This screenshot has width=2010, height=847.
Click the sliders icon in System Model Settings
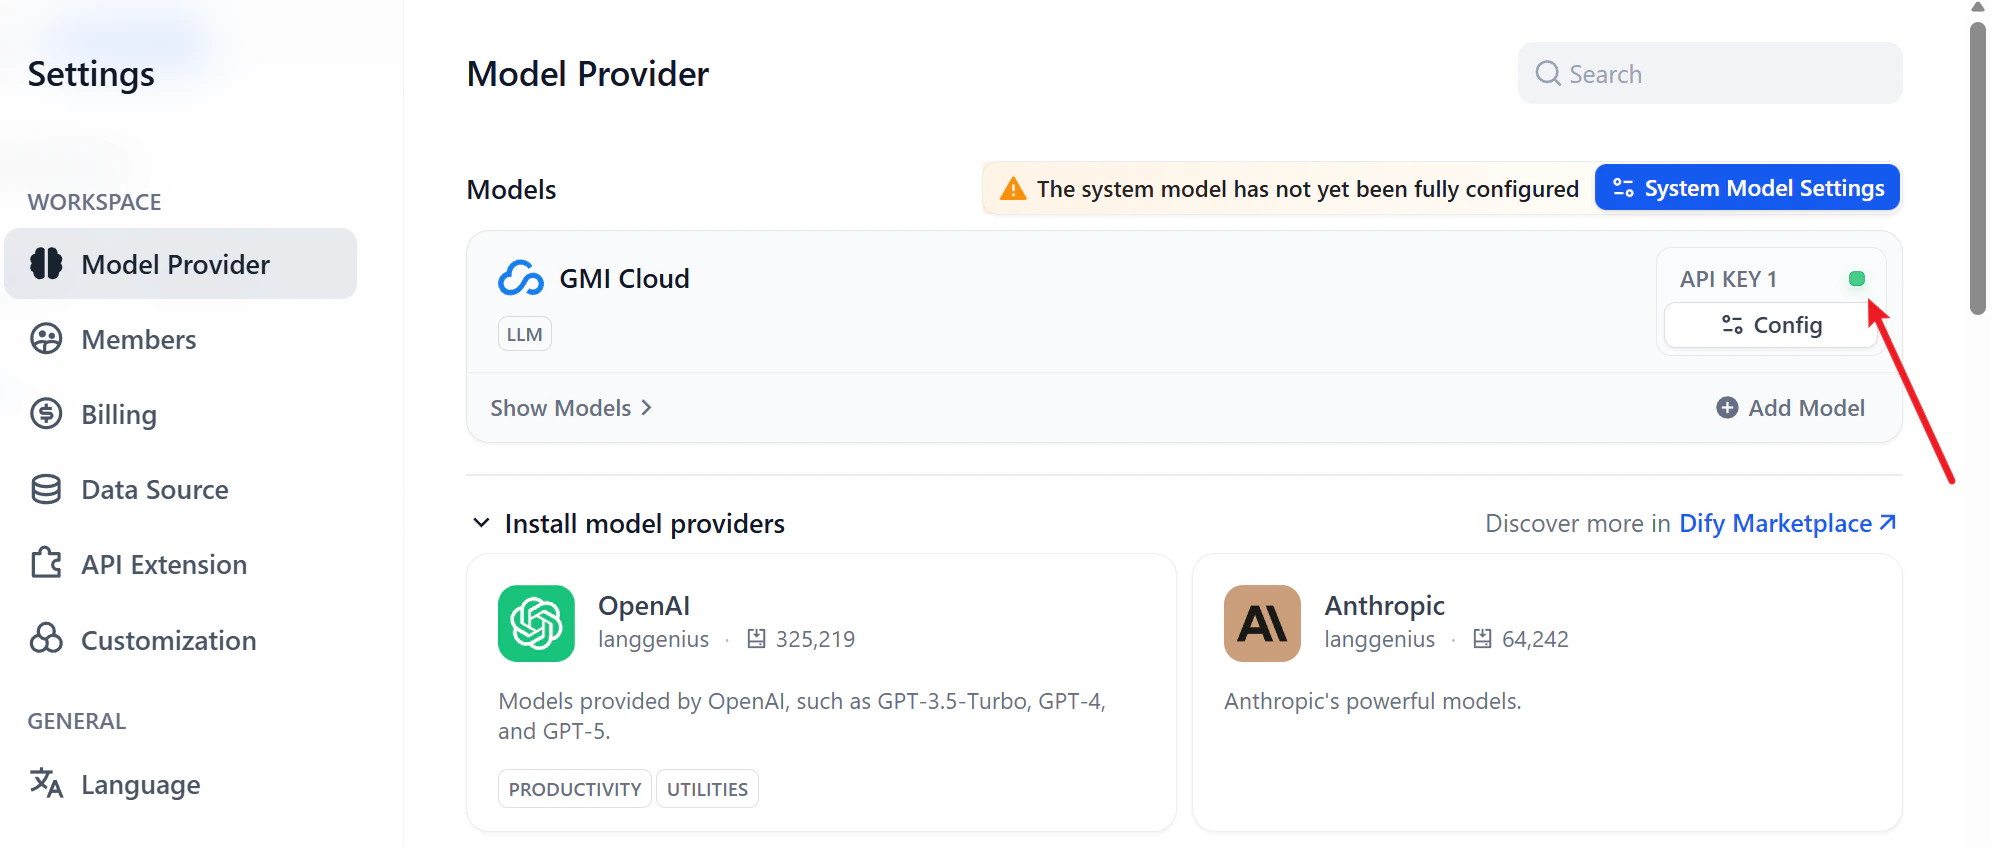[x=1623, y=188]
